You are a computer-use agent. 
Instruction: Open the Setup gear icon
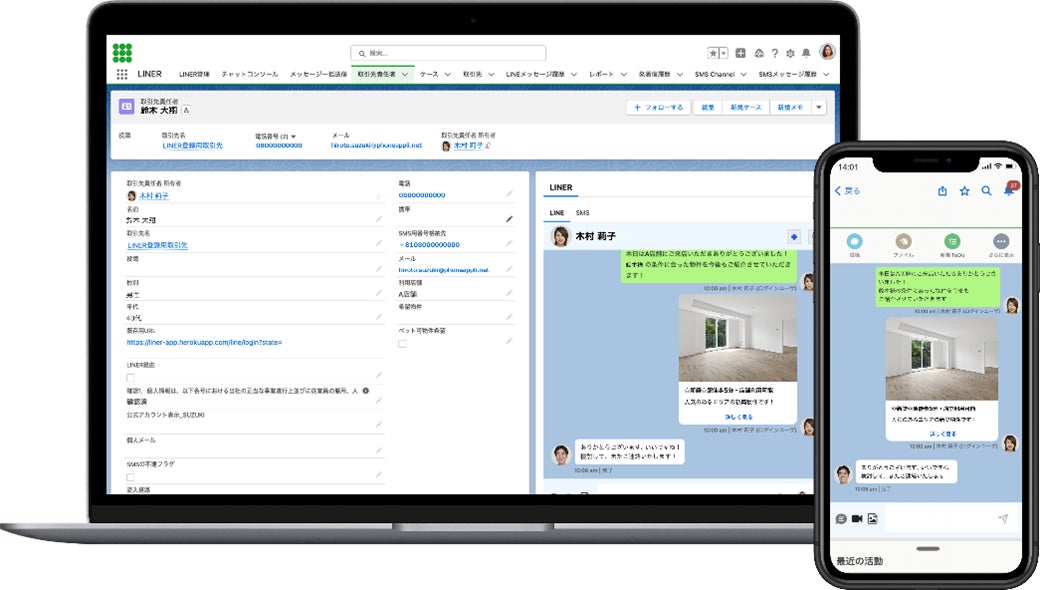[x=790, y=53]
